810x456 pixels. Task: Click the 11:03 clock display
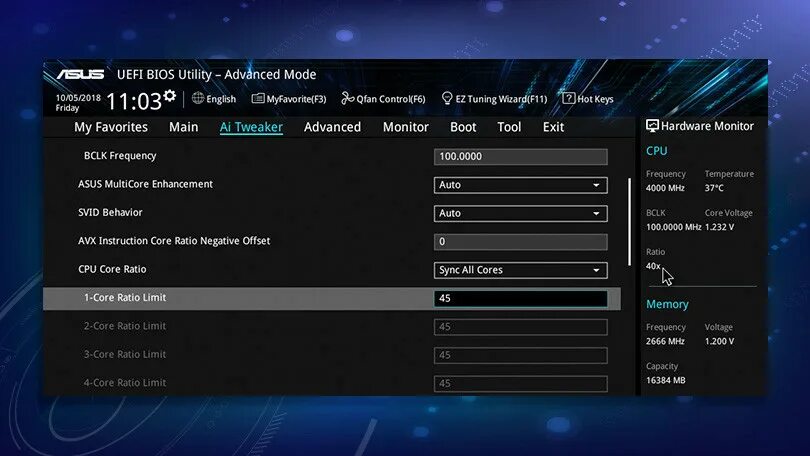134,101
